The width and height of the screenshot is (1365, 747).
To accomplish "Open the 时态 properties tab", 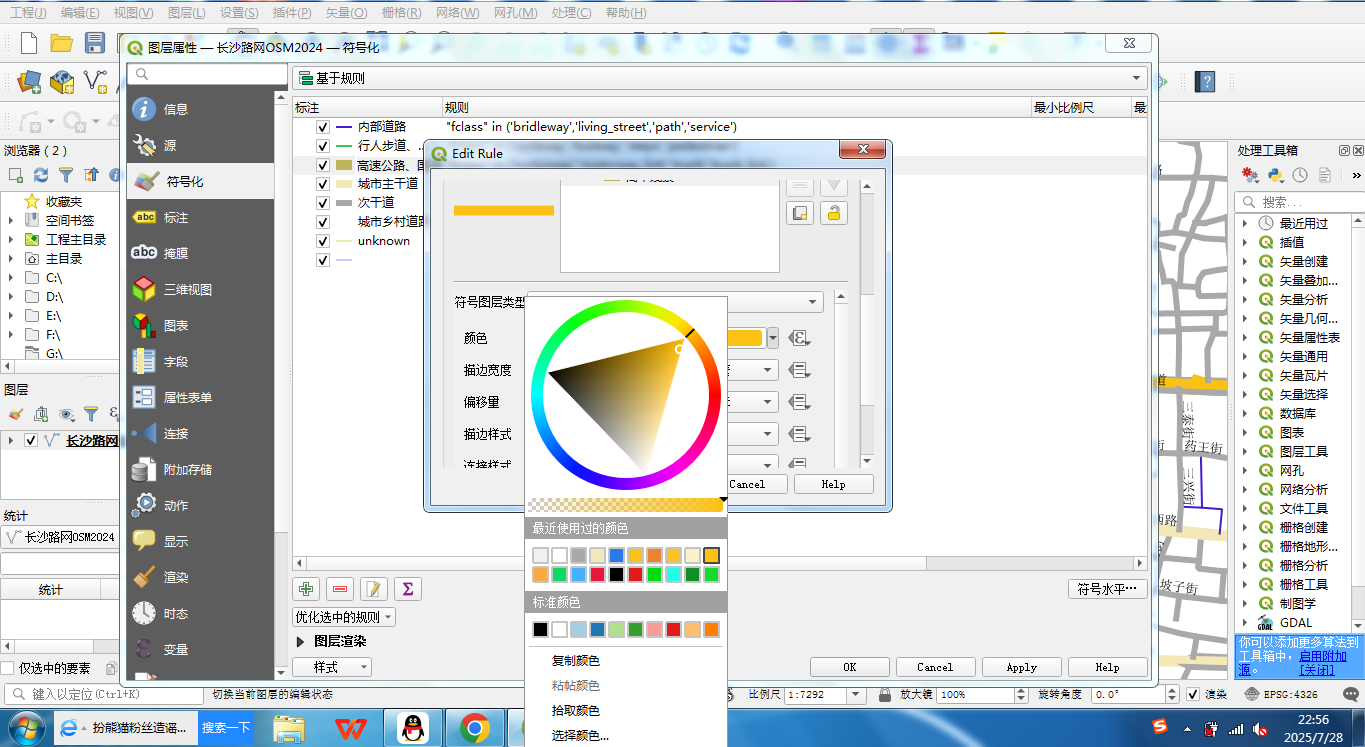I will [200, 613].
